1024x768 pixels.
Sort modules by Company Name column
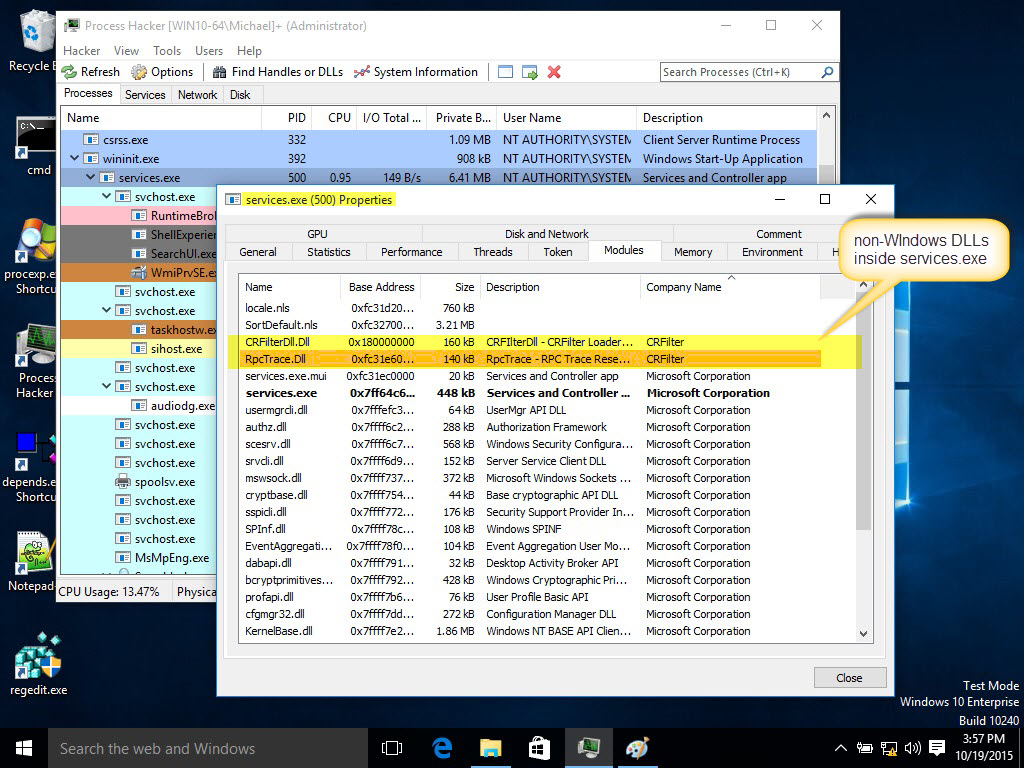(729, 287)
